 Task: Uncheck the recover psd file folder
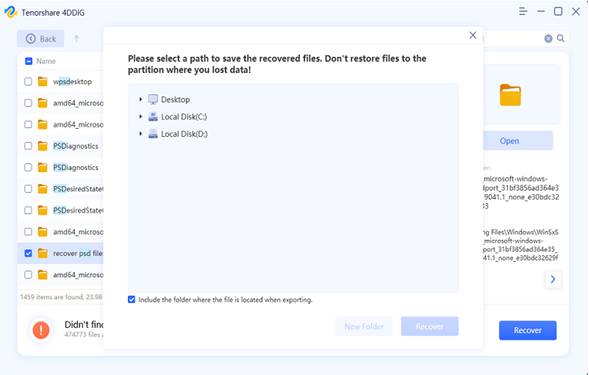click(28, 253)
